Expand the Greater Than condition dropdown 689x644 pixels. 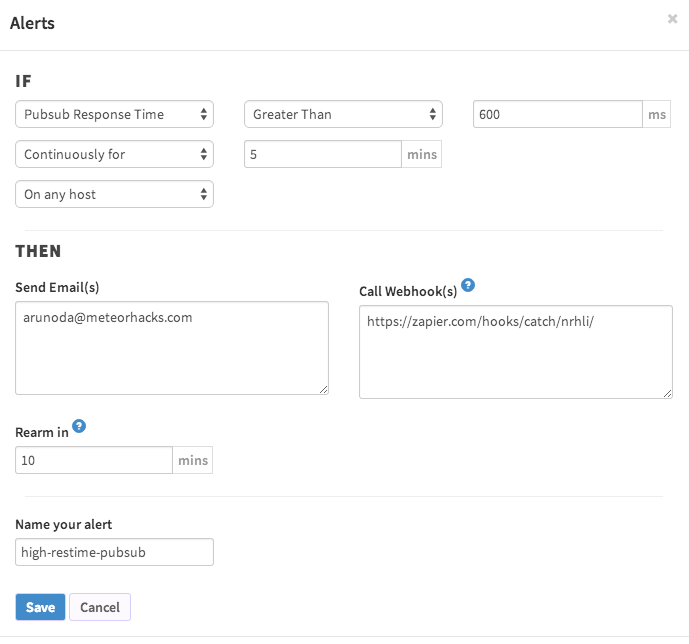[x=343, y=114]
